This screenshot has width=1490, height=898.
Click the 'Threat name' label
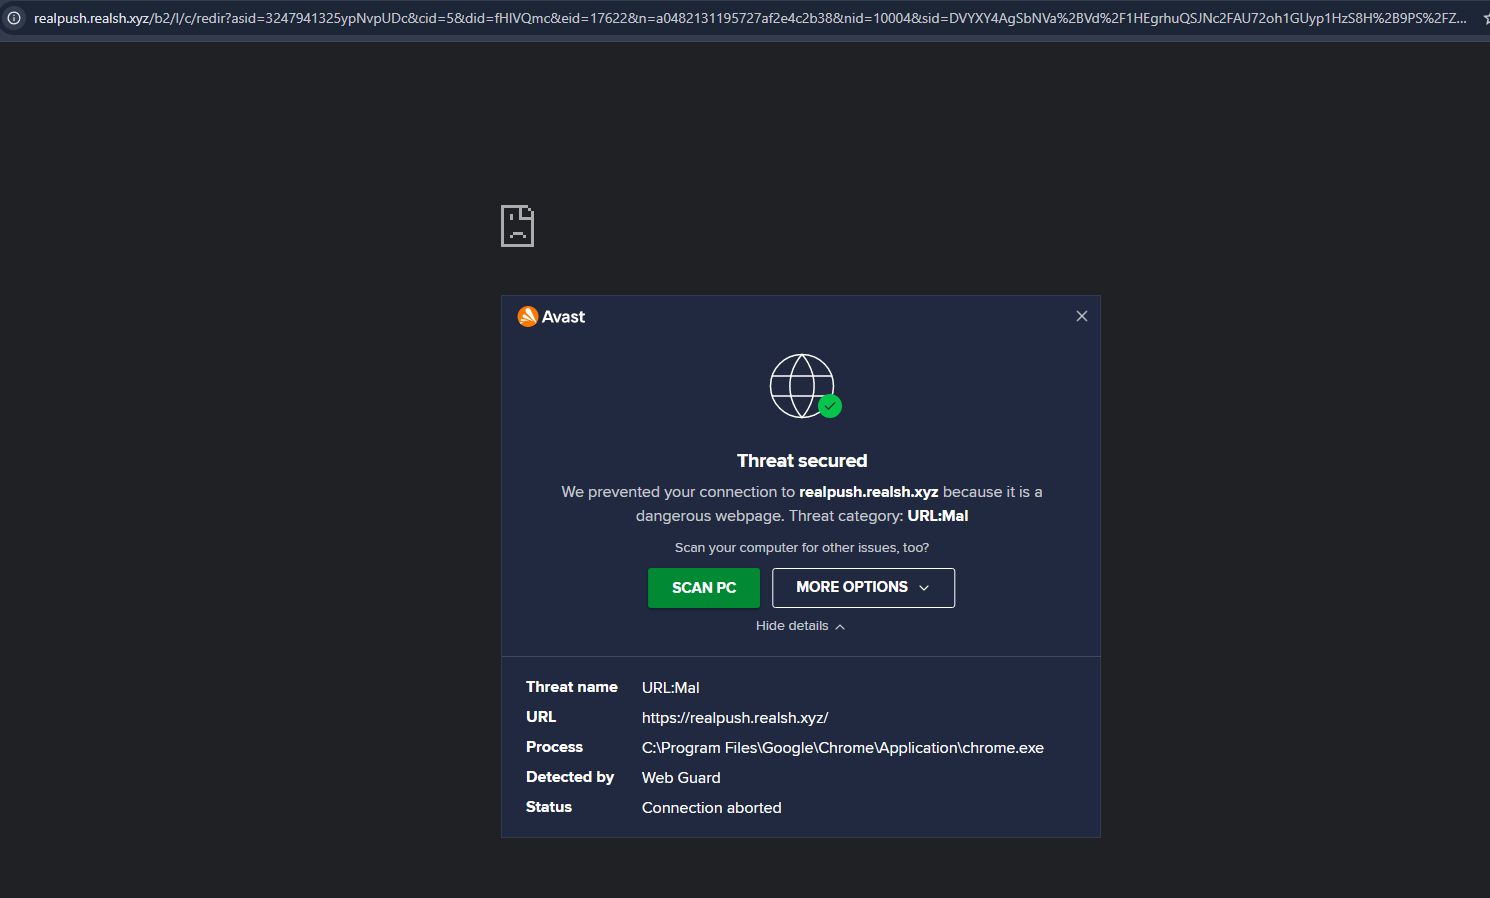tap(572, 687)
